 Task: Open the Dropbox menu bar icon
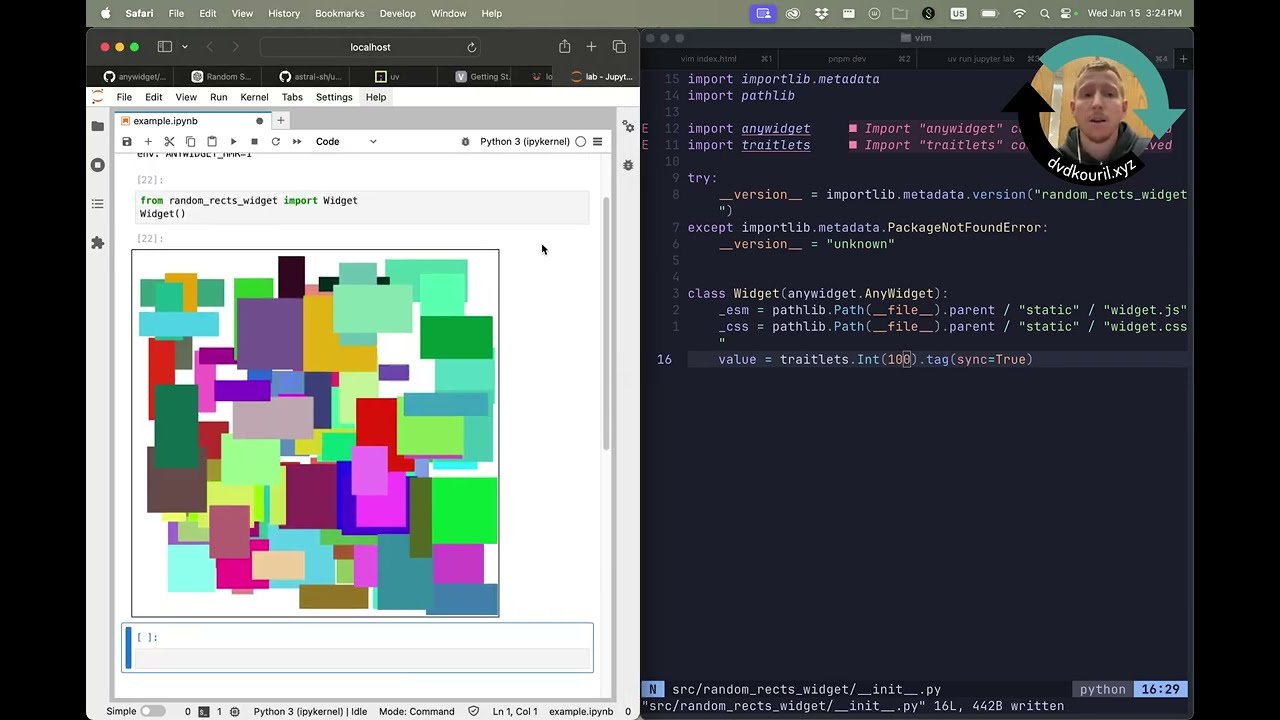pos(822,13)
